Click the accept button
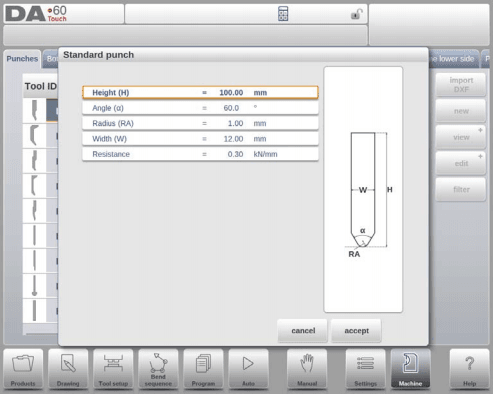493x394 pixels. [356, 331]
